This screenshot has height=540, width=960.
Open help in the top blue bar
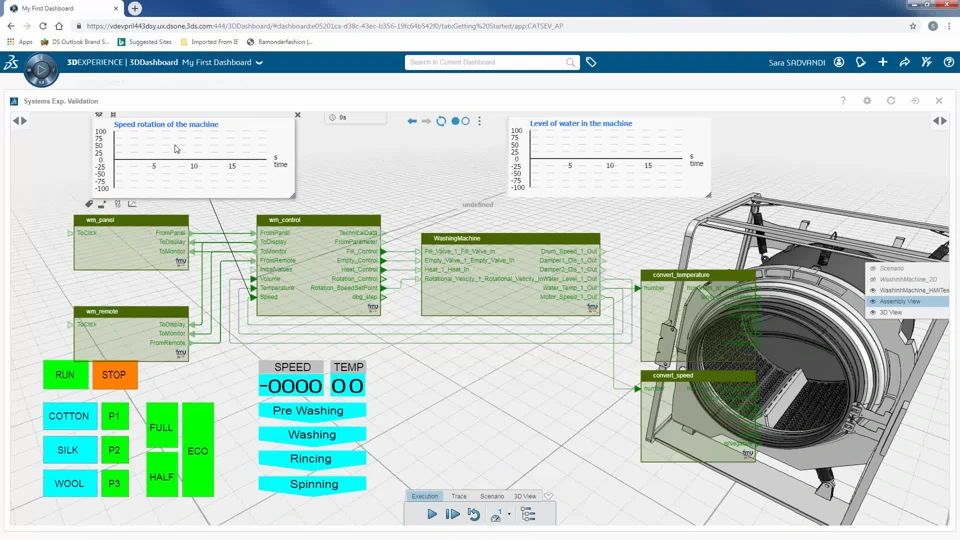948,62
